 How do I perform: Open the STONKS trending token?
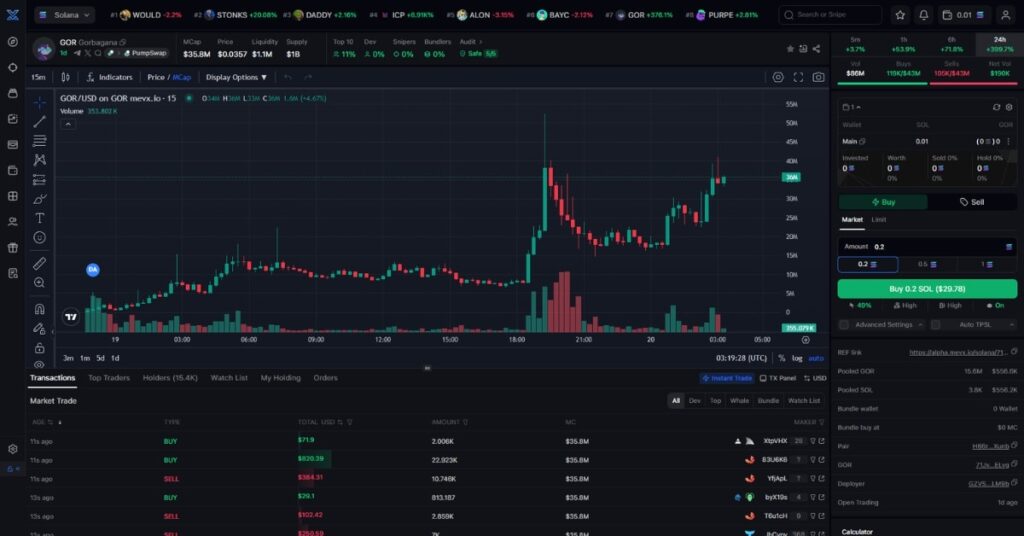point(235,15)
